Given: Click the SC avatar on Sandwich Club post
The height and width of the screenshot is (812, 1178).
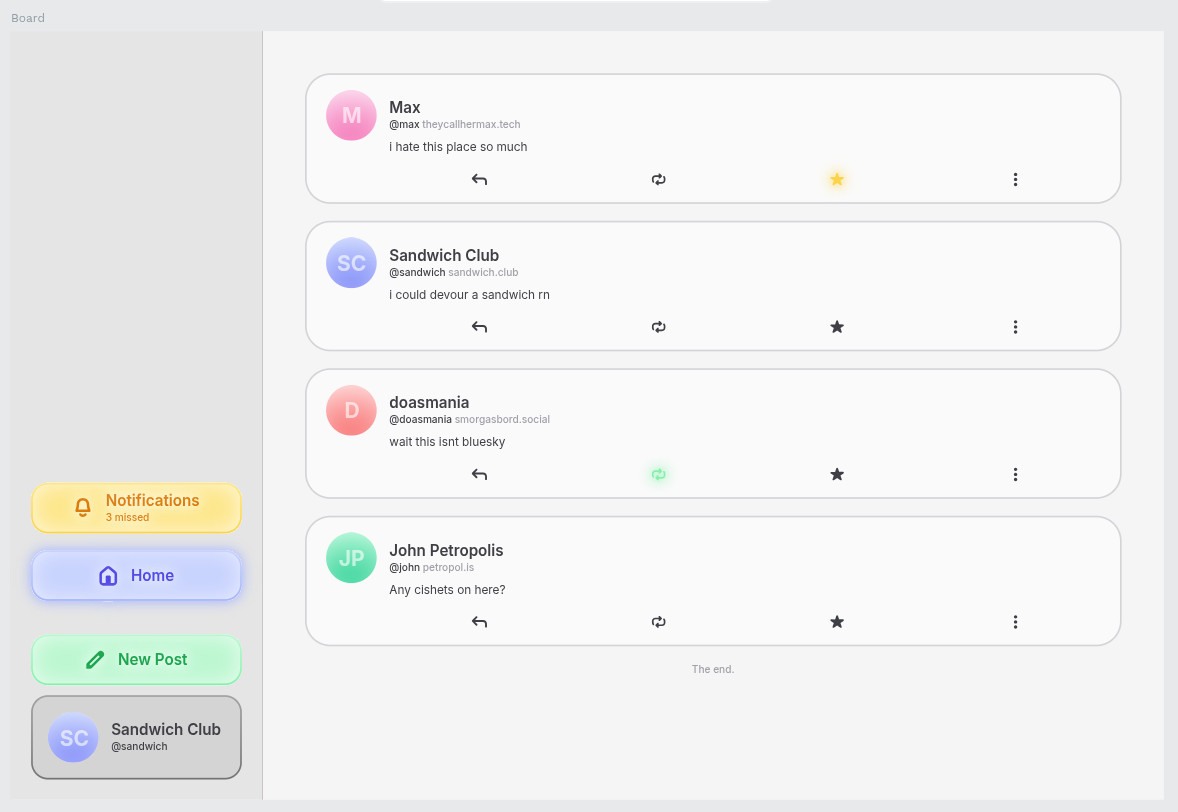Looking at the screenshot, I should coord(351,263).
